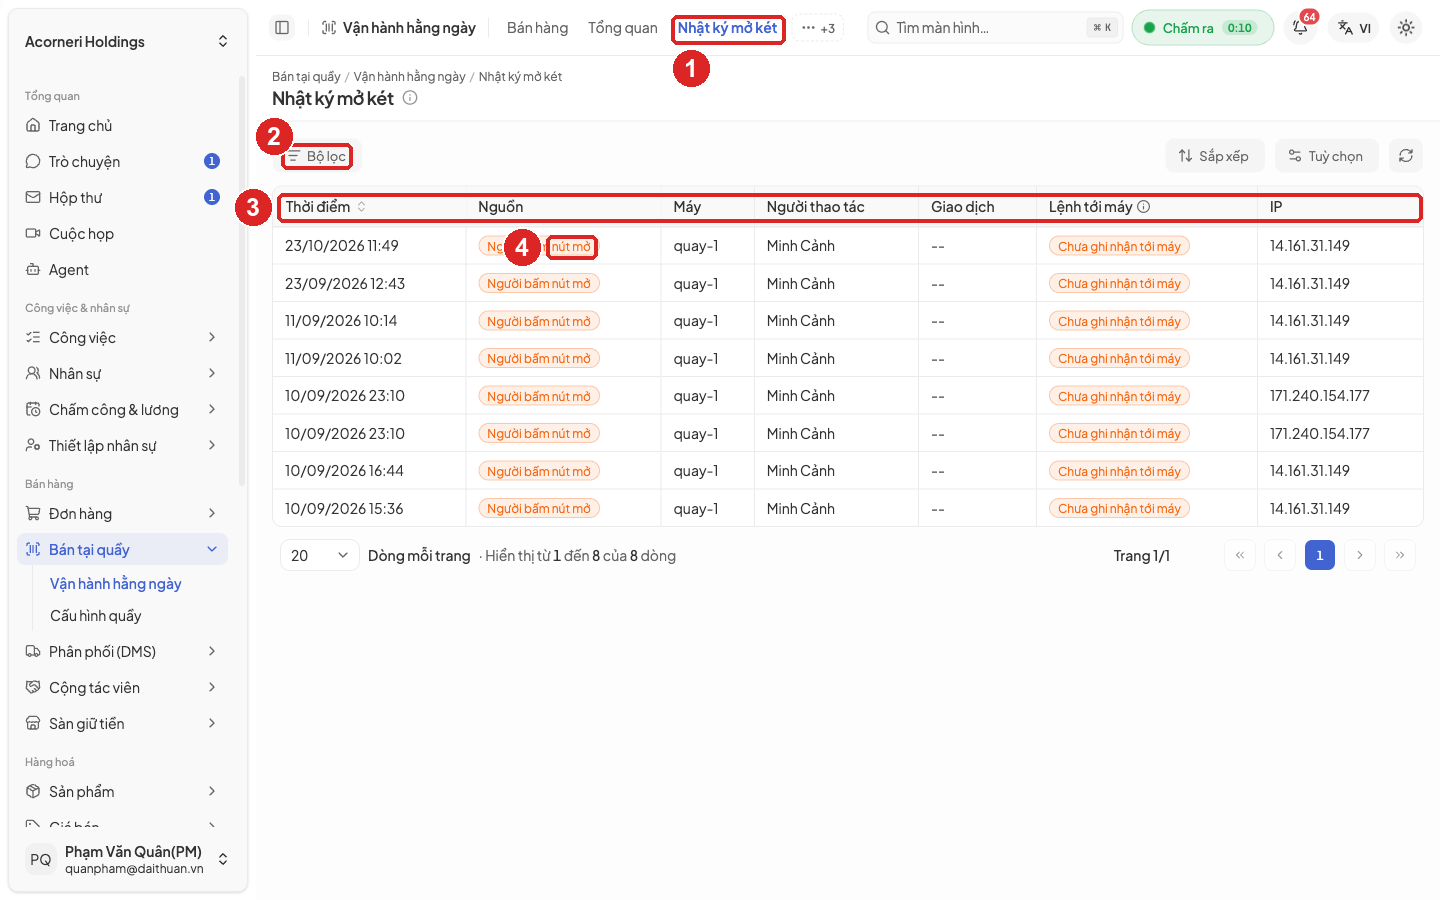Click the info icon beside Nhật ký mở két title
This screenshot has width=1440, height=900.
(x=410, y=98)
